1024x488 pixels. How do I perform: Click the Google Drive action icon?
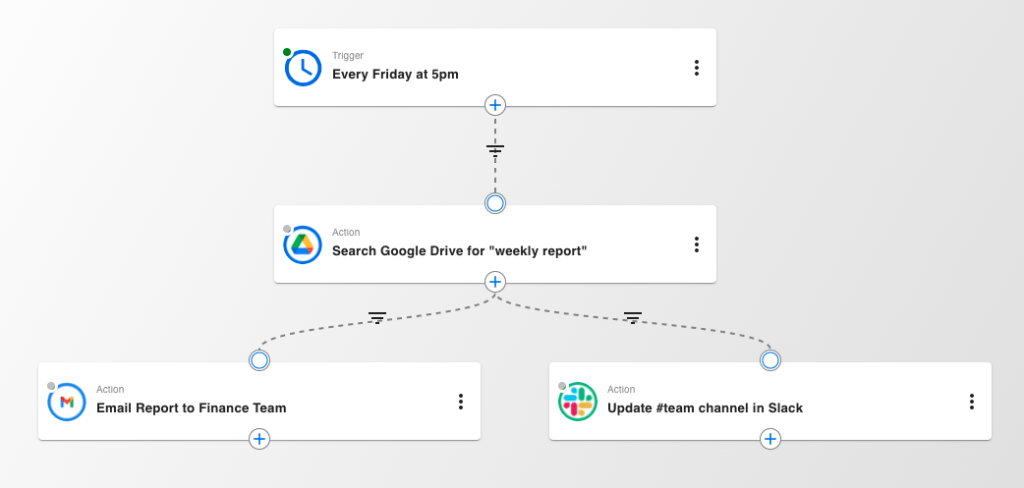pyautogui.click(x=303, y=245)
